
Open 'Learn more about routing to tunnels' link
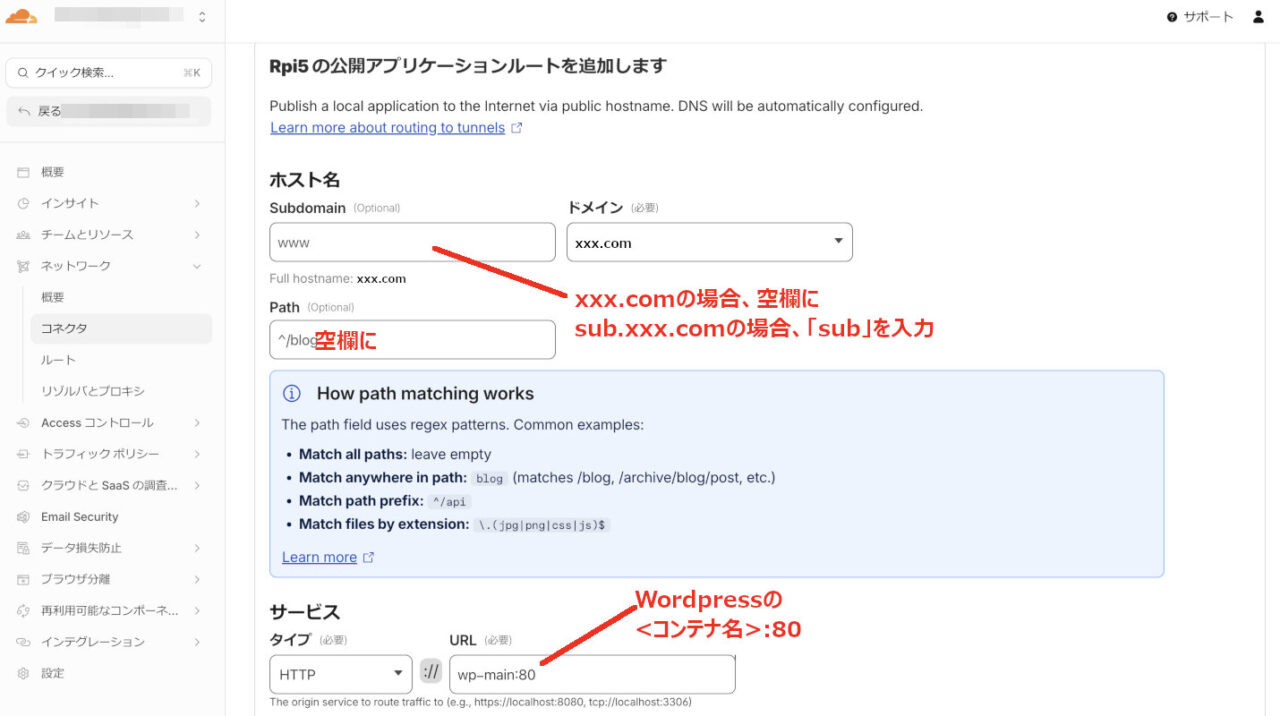tap(387, 128)
